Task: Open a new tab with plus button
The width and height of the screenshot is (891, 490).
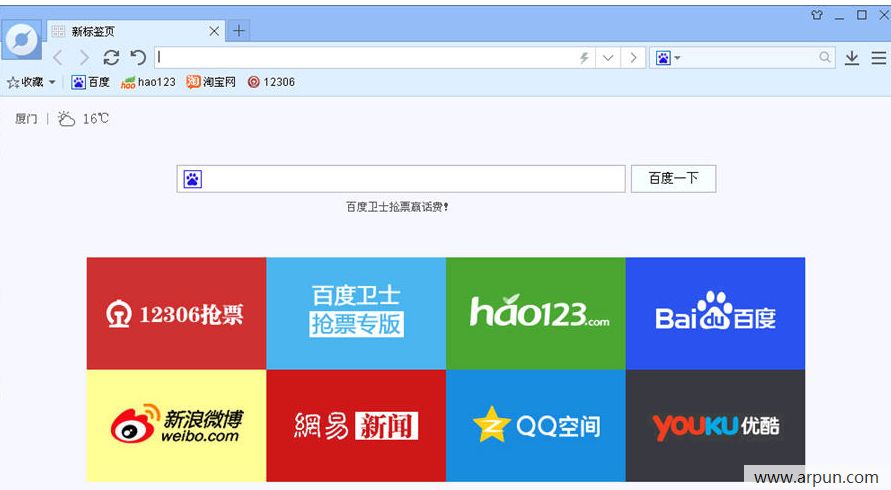Action: click(x=239, y=31)
